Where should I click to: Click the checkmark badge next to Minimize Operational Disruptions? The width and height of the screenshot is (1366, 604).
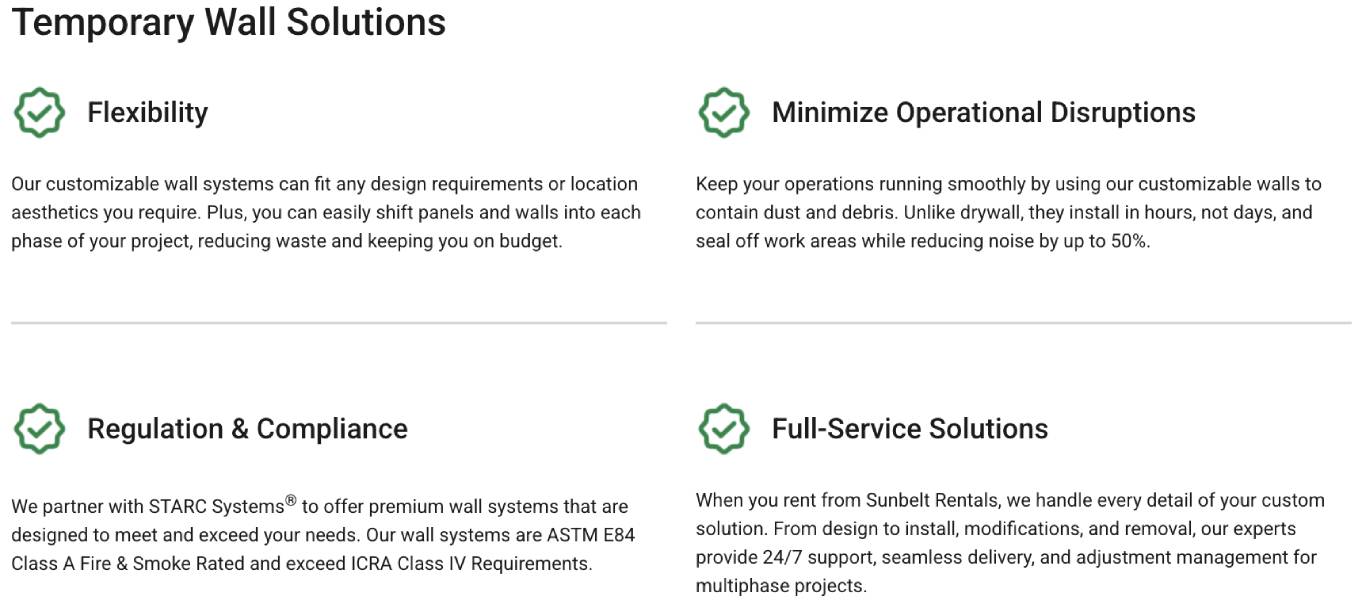tap(723, 112)
